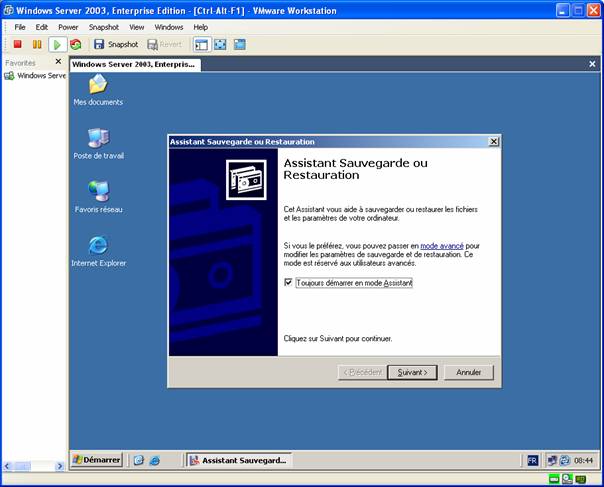The image size is (604, 487).
Task: Open the Démarrer start menu
Action: [97, 460]
